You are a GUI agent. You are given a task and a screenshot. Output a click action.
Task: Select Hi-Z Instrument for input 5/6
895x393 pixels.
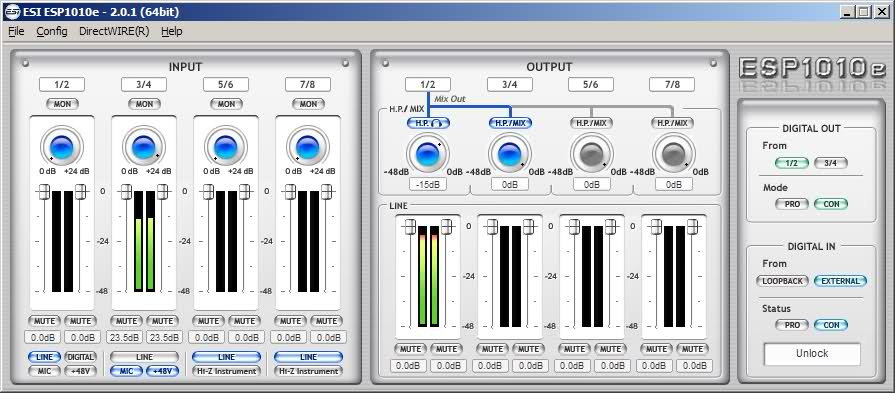coord(227,371)
